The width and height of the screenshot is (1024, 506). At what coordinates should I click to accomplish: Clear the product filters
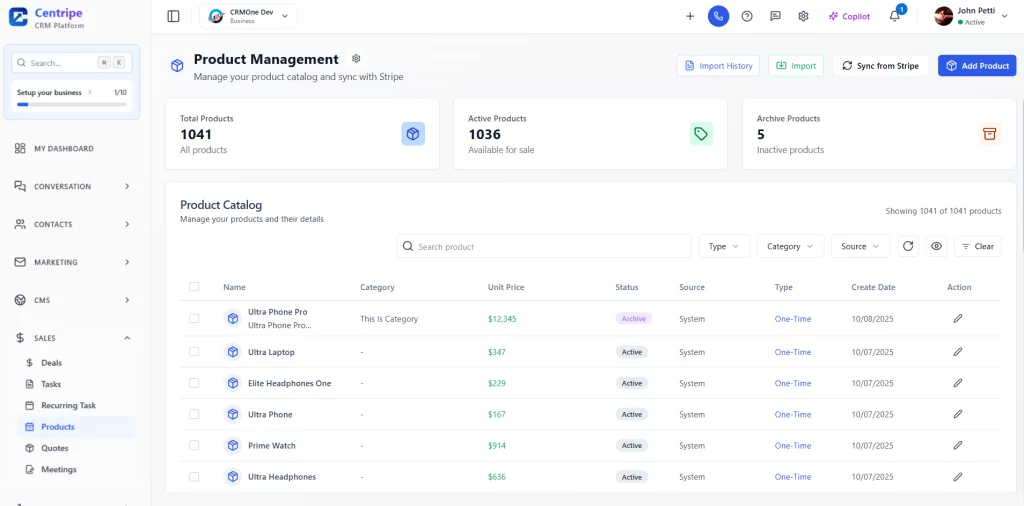tap(978, 246)
